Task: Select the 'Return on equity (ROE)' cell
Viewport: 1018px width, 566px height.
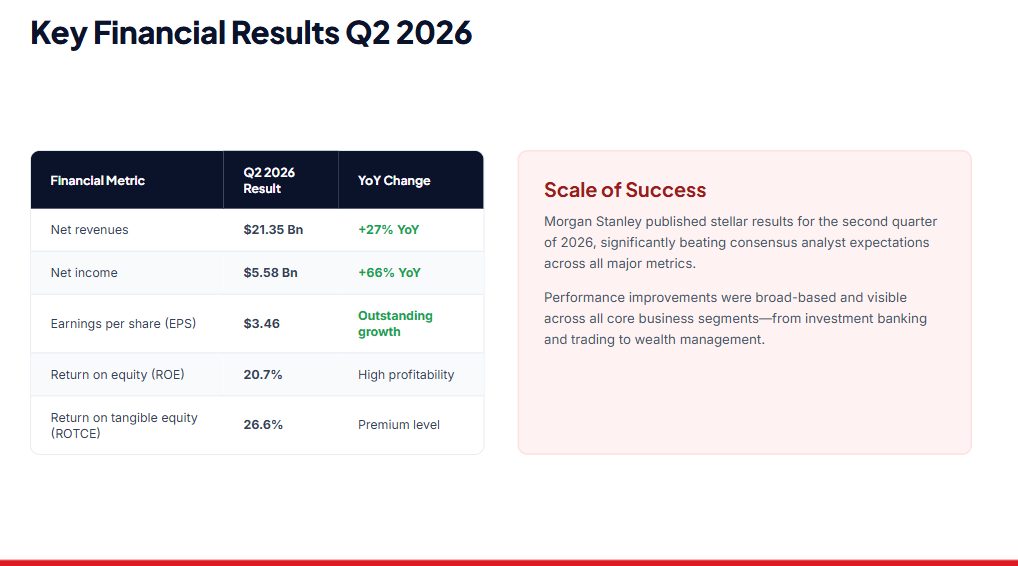Action: coord(118,375)
